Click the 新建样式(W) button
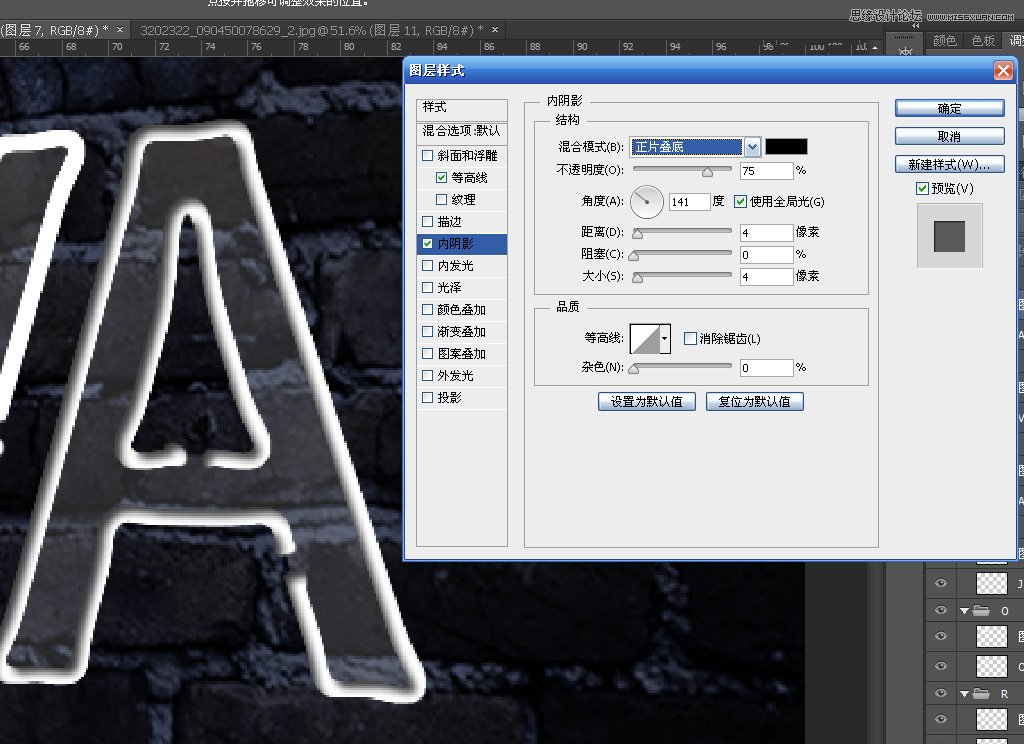1024x744 pixels. coord(948,163)
